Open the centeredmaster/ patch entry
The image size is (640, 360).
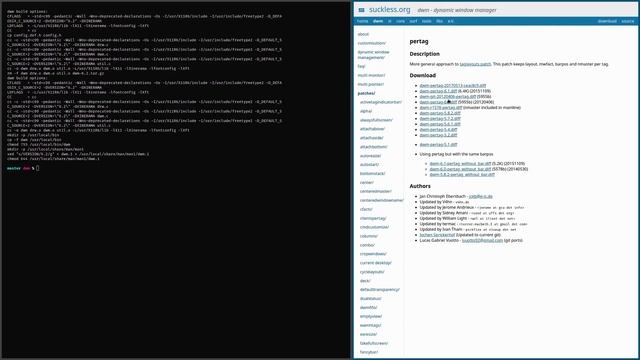tap(376, 191)
